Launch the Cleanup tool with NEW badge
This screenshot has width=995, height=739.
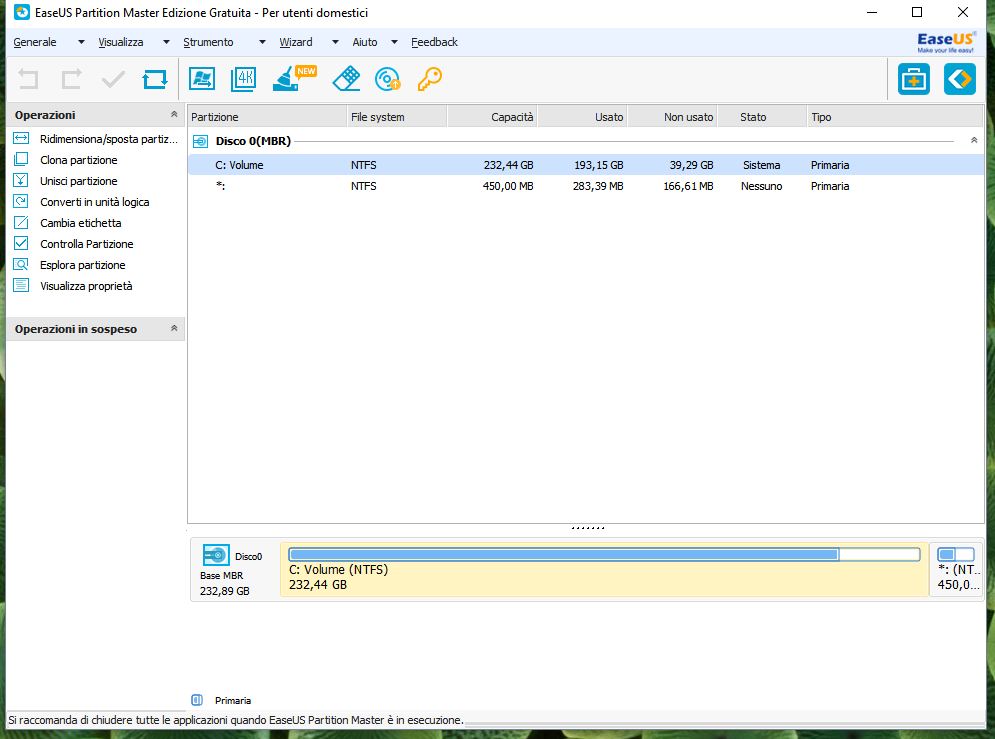pos(294,79)
